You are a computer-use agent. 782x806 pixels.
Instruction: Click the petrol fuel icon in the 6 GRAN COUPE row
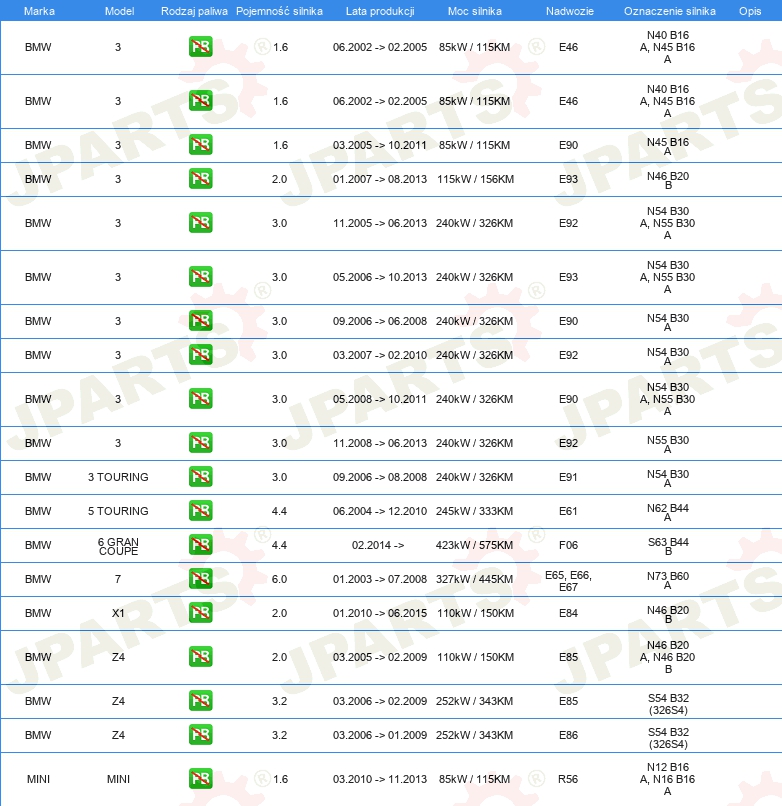[x=201, y=544]
